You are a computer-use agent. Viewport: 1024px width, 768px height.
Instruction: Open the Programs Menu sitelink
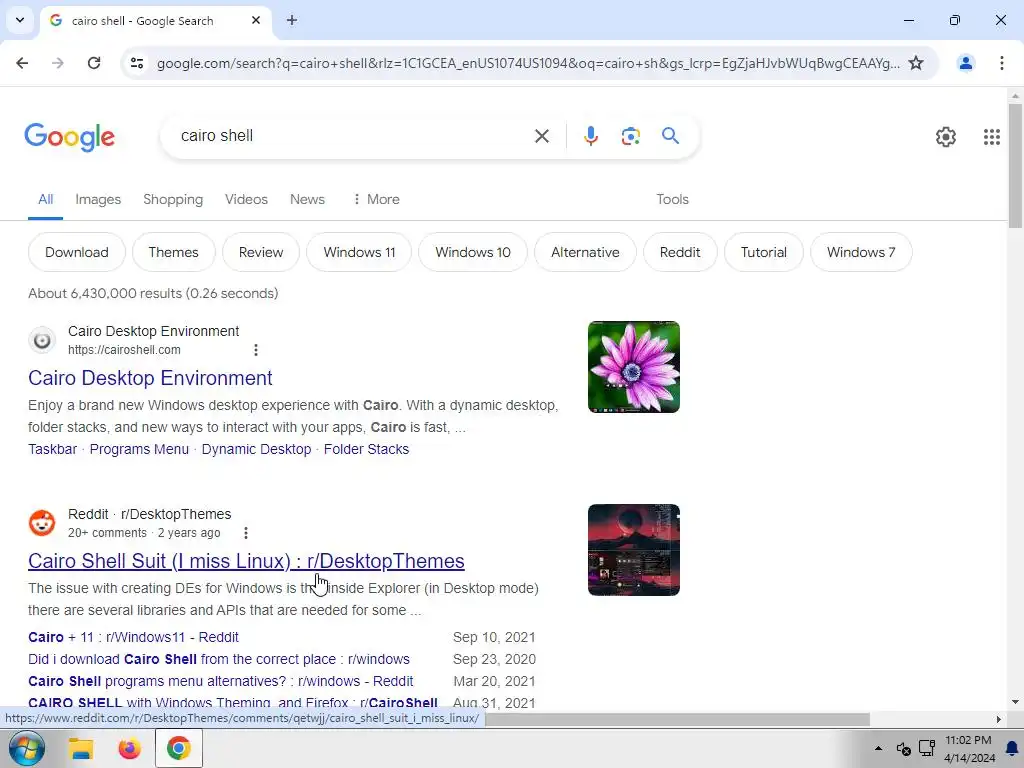pyautogui.click(x=139, y=449)
